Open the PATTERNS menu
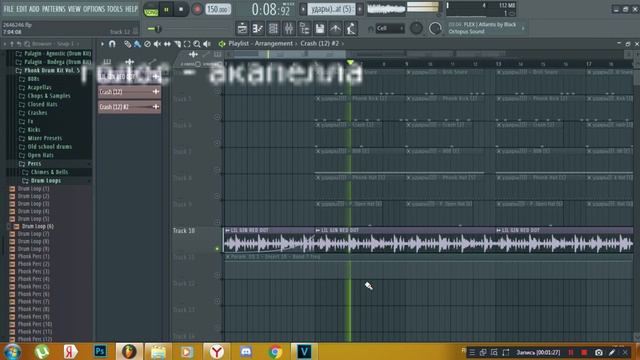Image resolution: width=640 pixels, height=360 pixels. (x=54, y=9)
